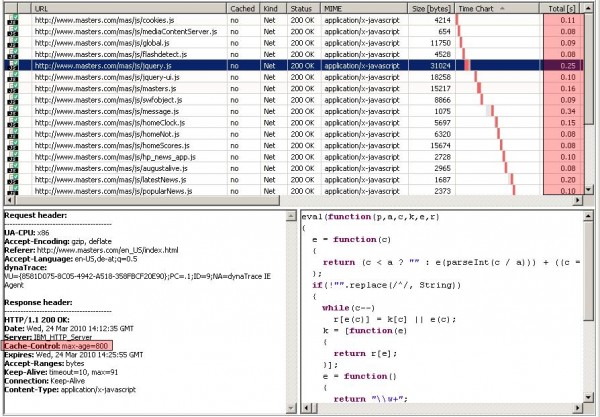Click the Referer index.html URL

click(108, 250)
